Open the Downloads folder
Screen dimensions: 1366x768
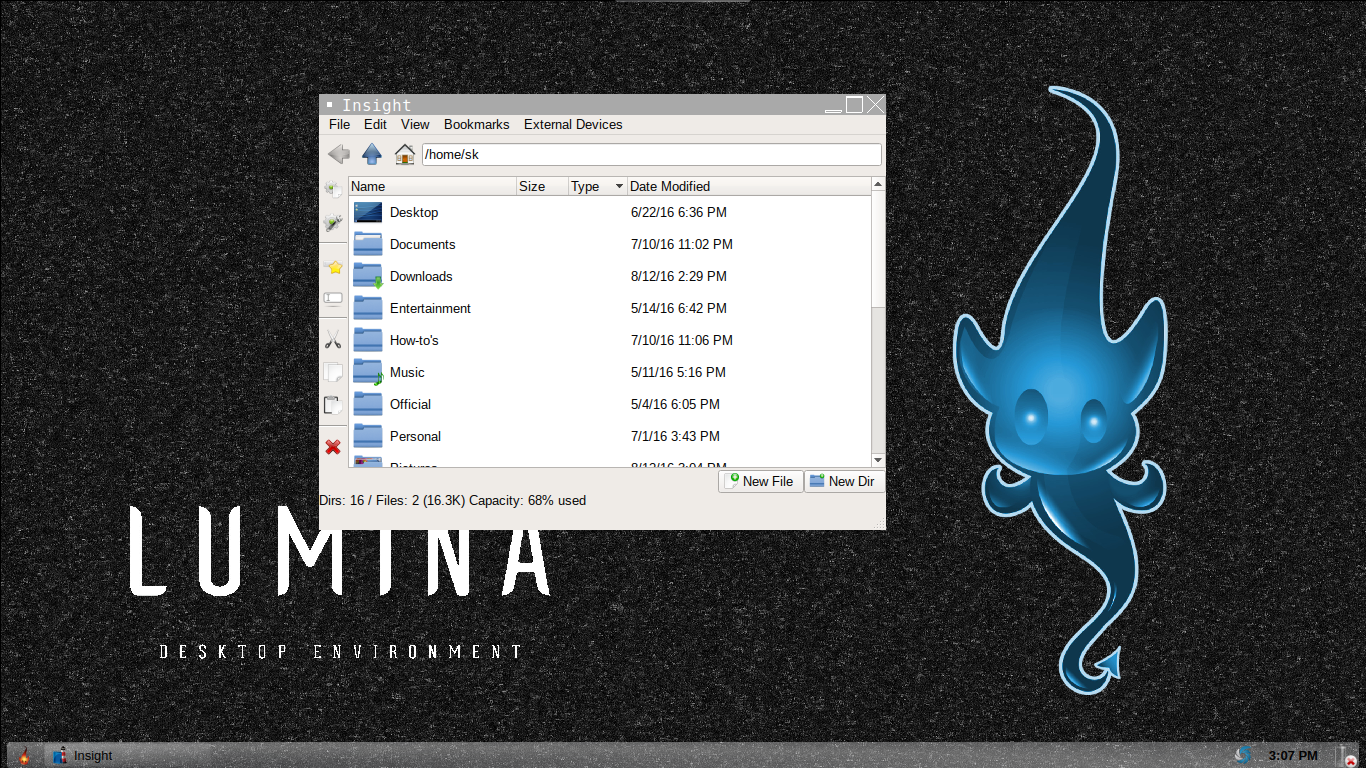[421, 276]
